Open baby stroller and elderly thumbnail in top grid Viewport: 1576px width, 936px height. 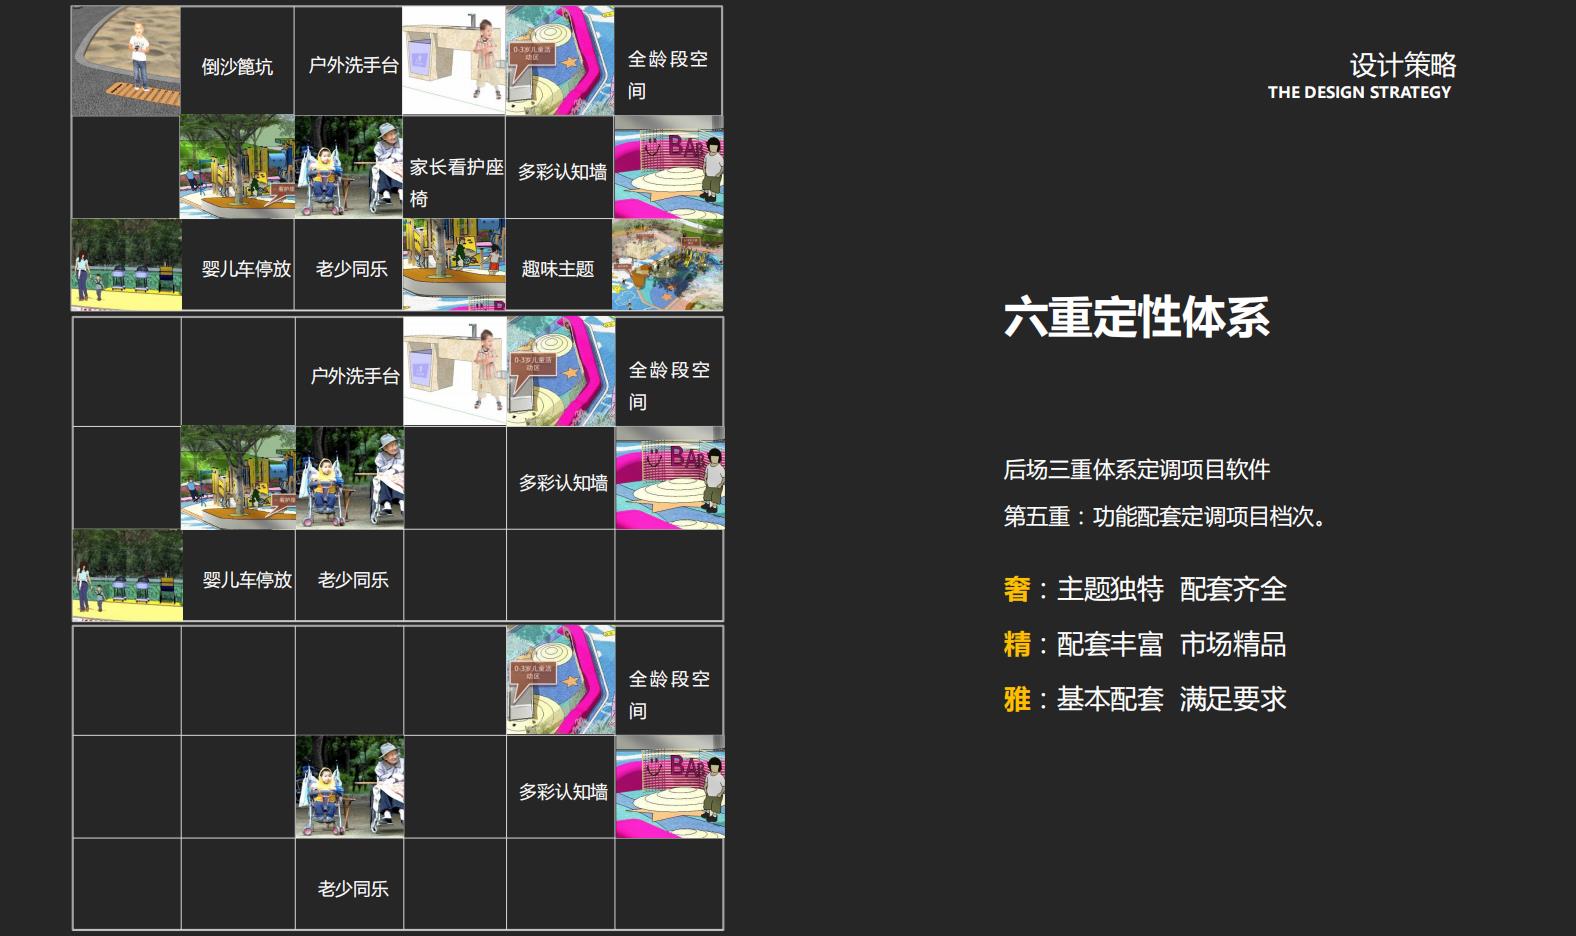pyautogui.click(x=349, y=167)
